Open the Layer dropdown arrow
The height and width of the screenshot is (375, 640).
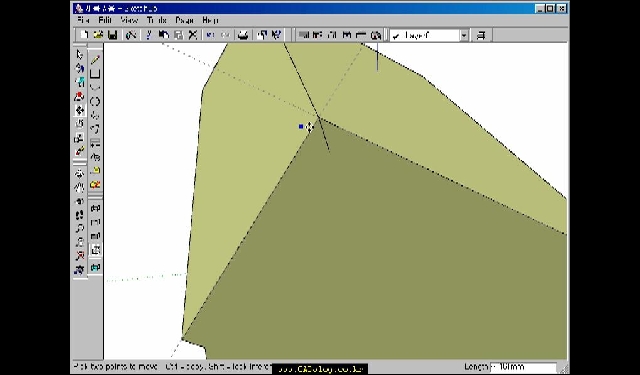coord(464,36)
